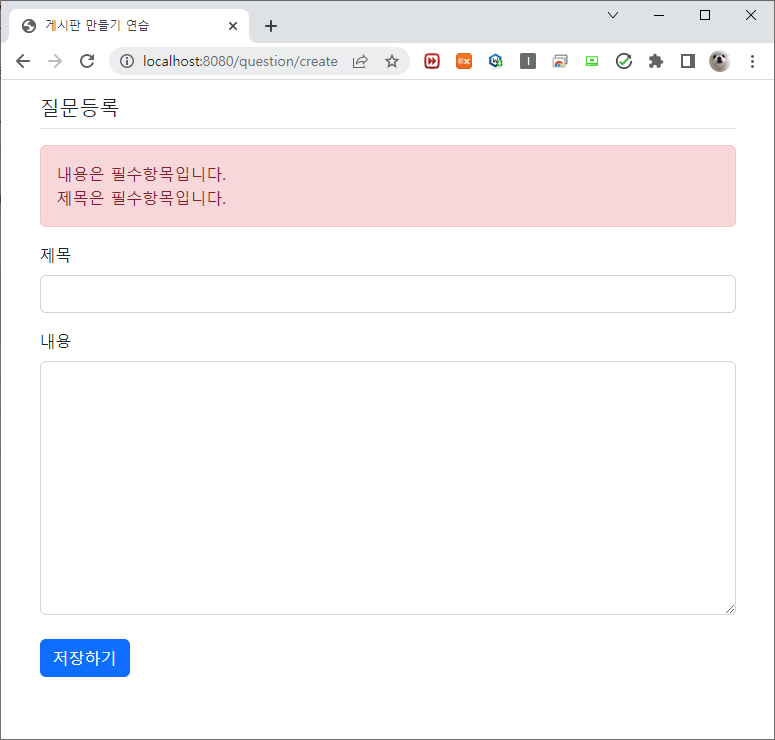
Task: Close the browser window
Action: 751,15
